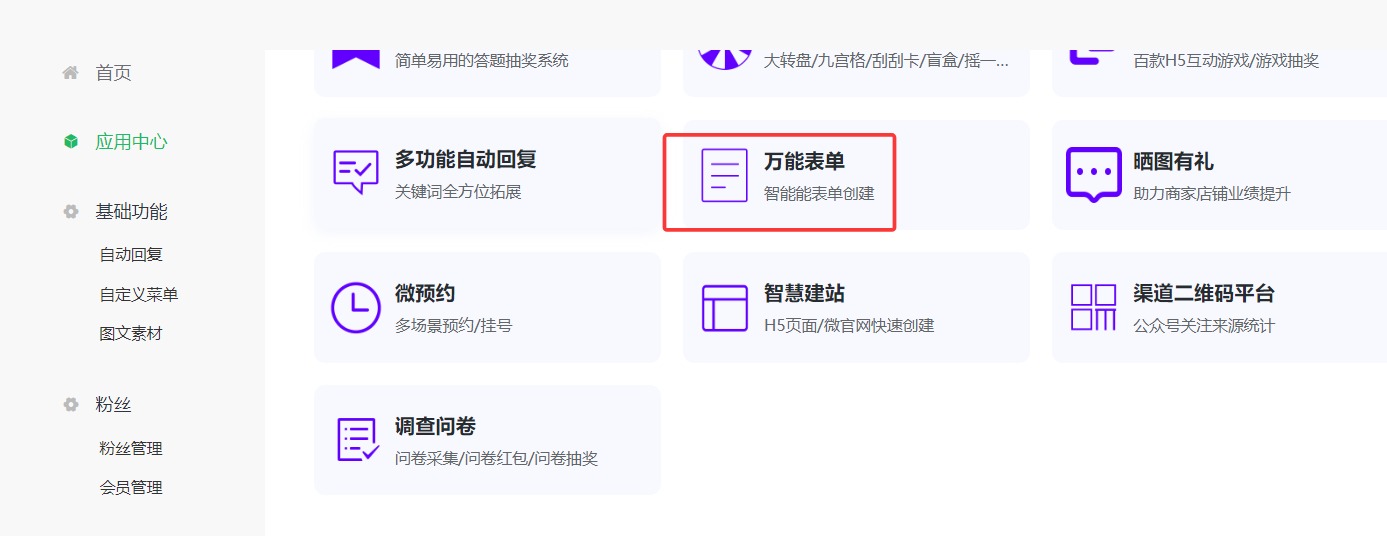
Task: Open the 晒图有礼 app title
Action: pos(1174,162)
